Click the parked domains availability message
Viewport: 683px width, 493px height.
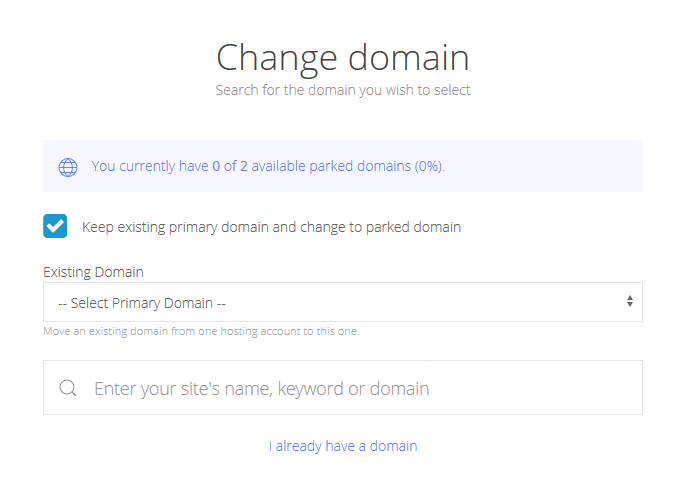268,166
